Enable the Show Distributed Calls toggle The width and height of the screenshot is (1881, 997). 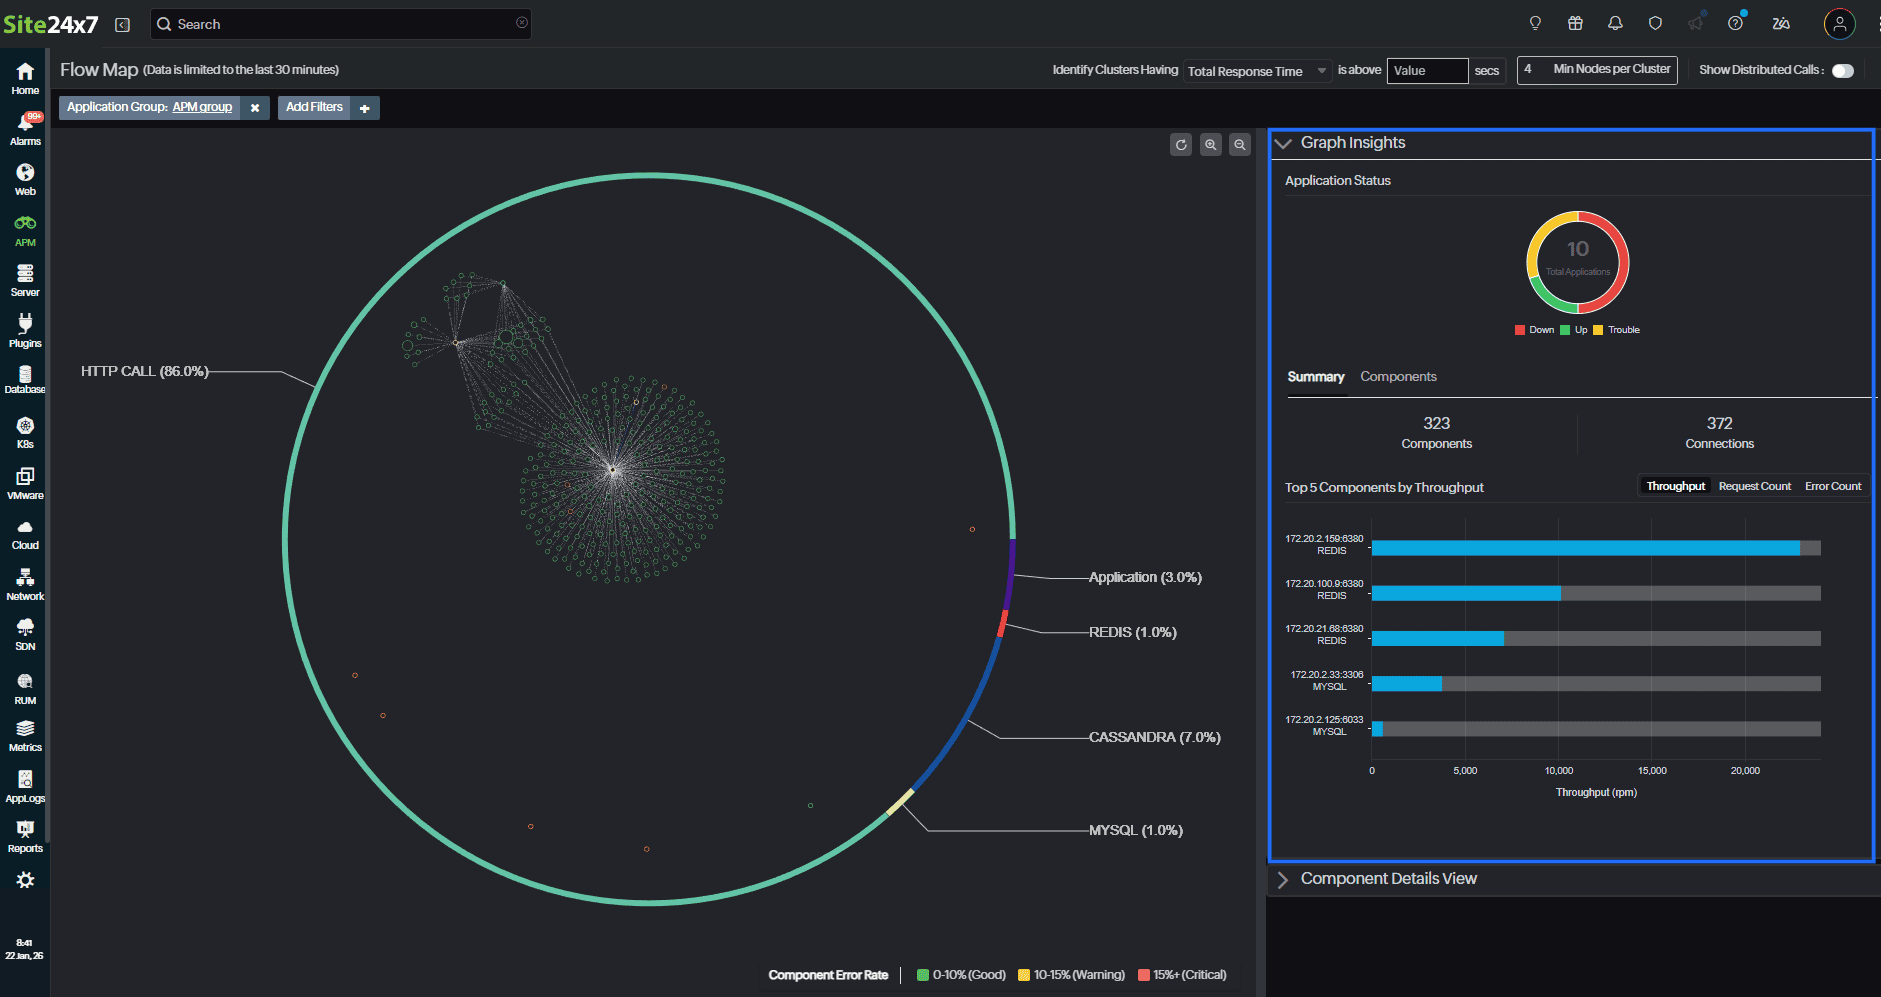1843,70
